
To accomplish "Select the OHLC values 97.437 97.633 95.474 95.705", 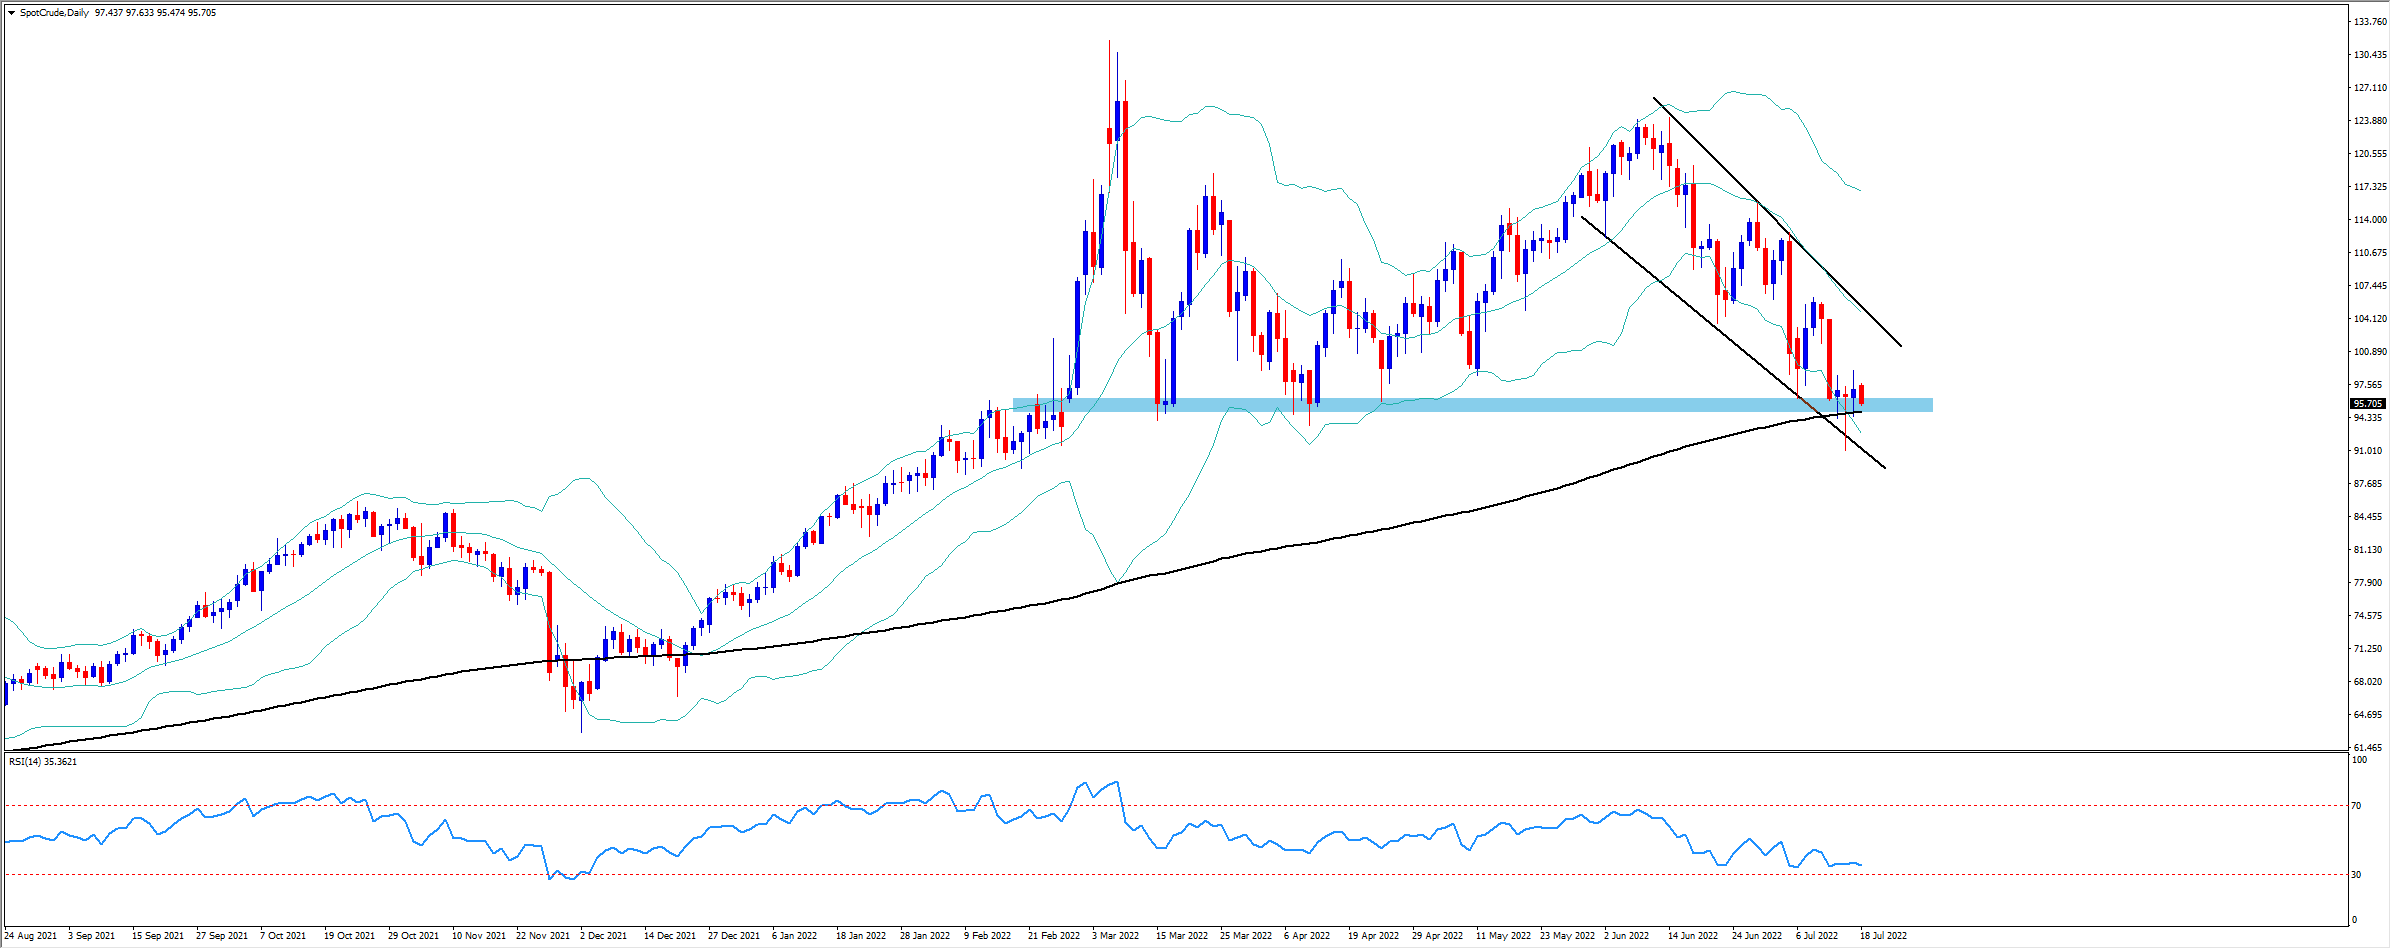I will tap(156, 13).
